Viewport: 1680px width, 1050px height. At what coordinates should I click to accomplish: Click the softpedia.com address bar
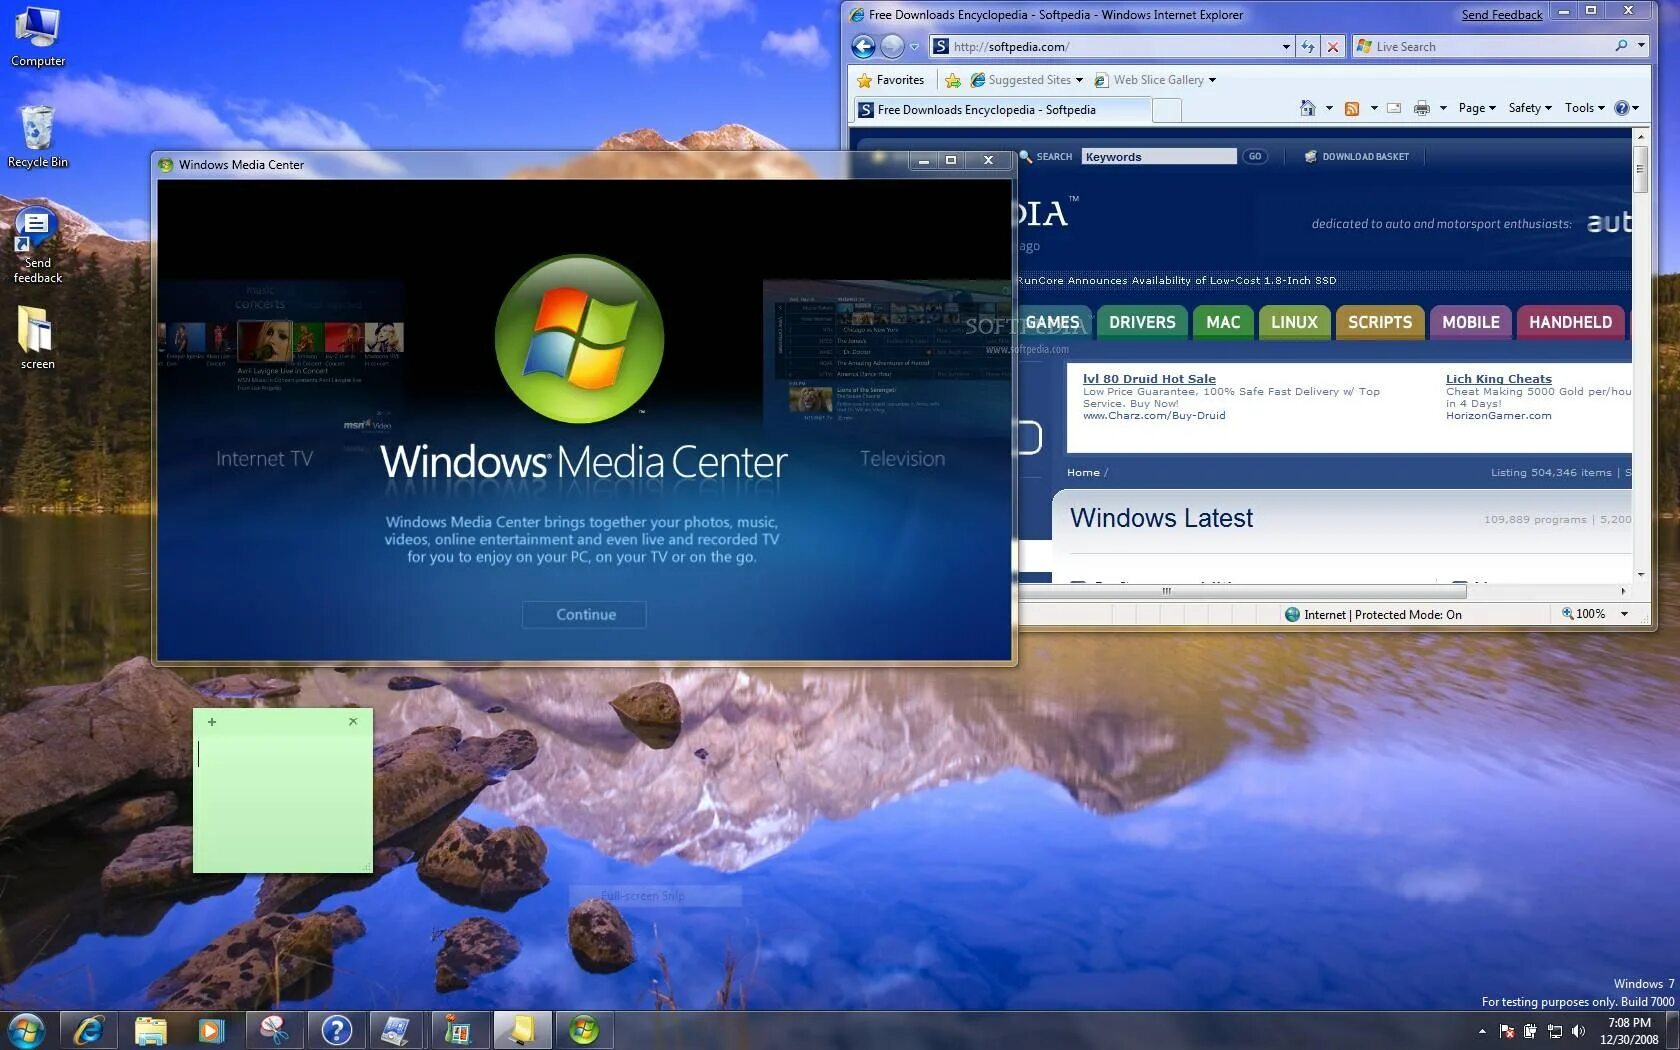click(1105, 46)
